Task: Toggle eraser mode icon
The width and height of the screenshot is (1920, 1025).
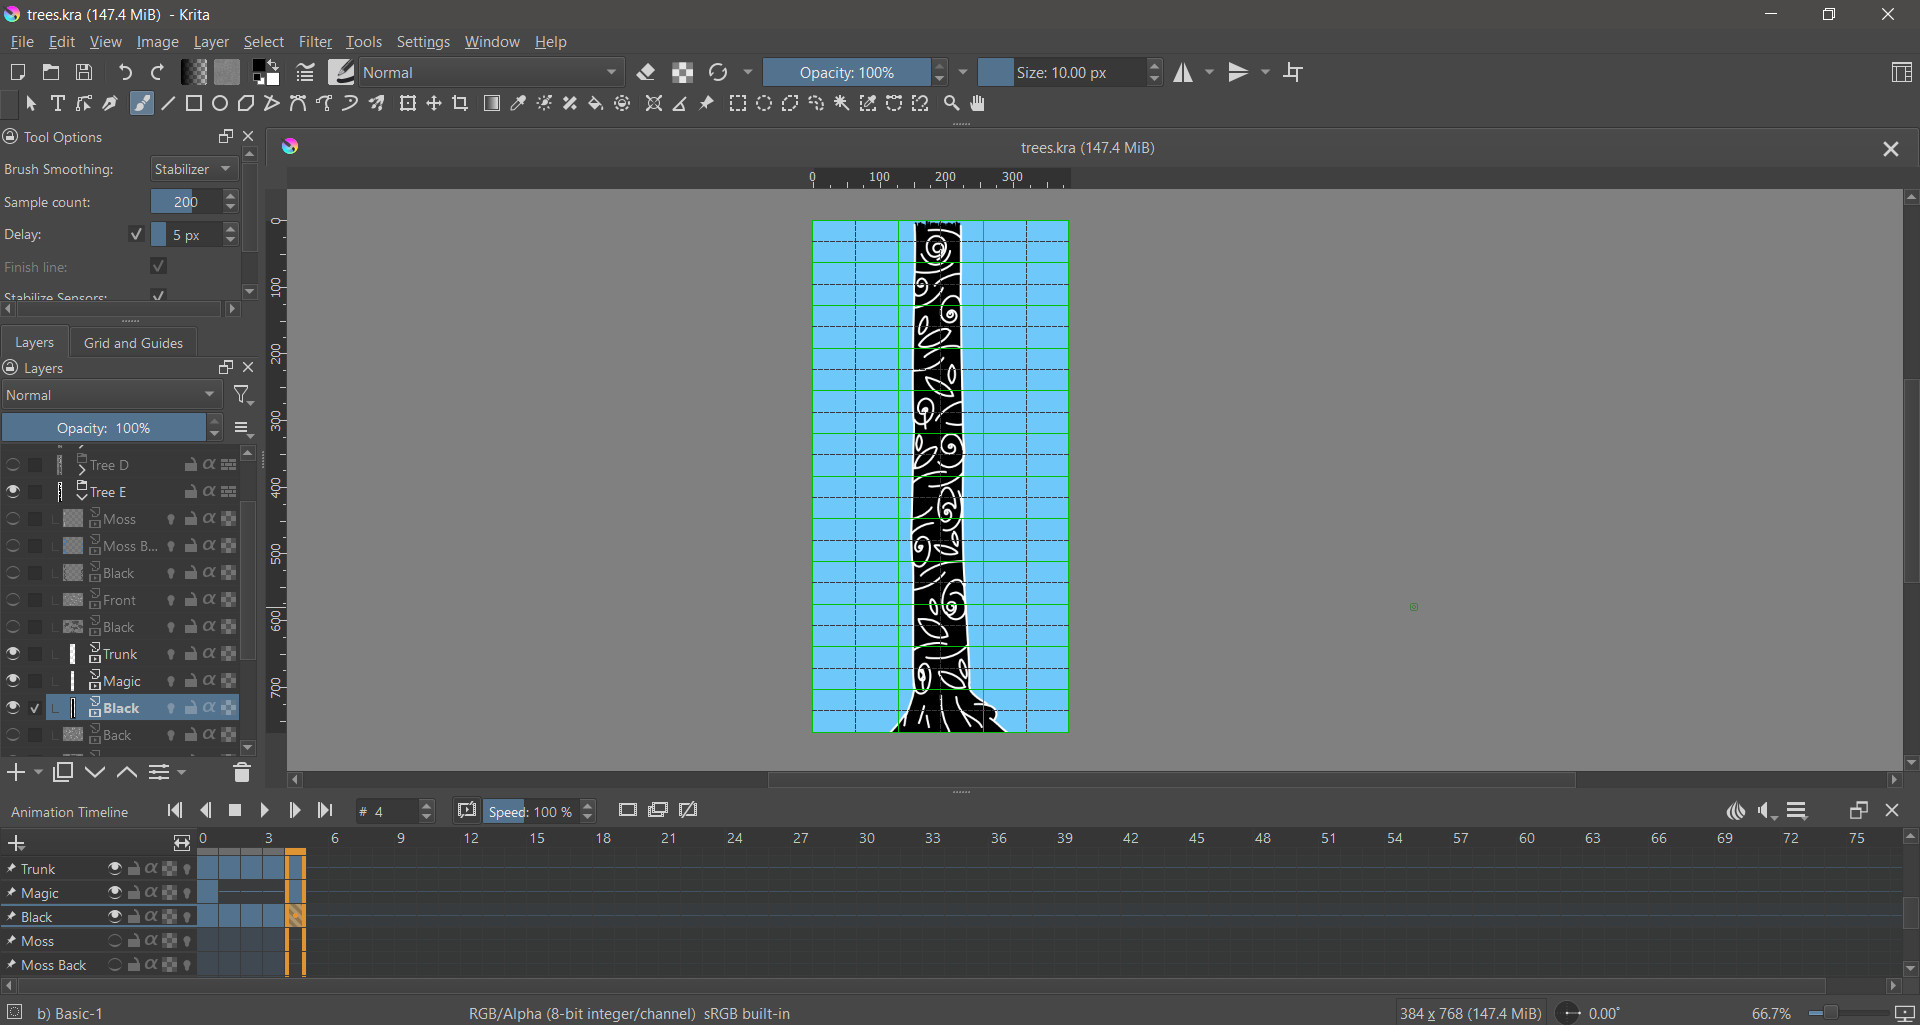Action: pyautogui.click(x=646, y=73)
